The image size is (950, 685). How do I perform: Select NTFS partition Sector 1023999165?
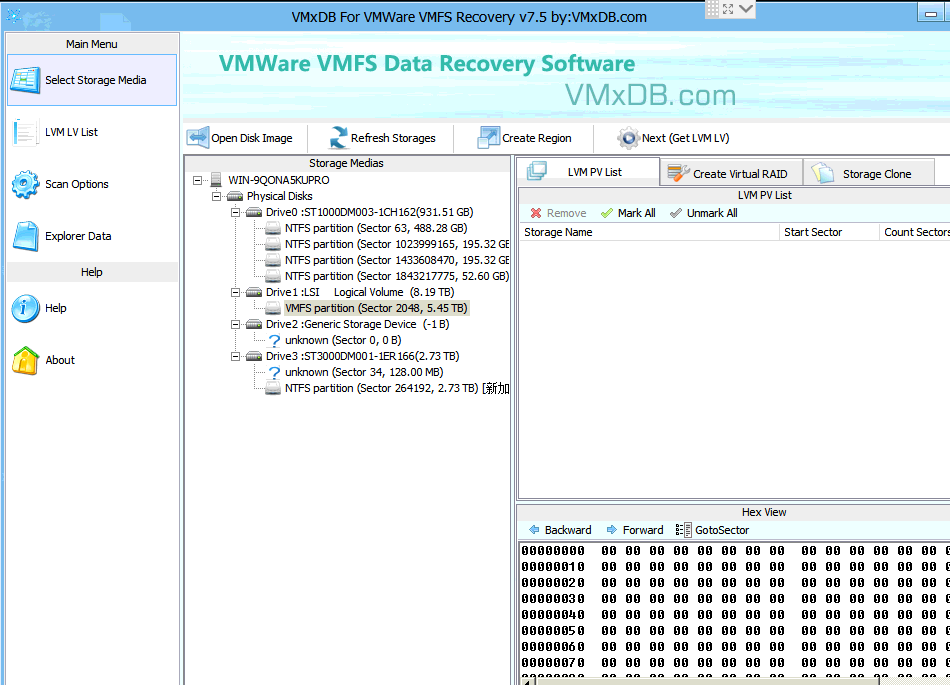tap(397, 244)
